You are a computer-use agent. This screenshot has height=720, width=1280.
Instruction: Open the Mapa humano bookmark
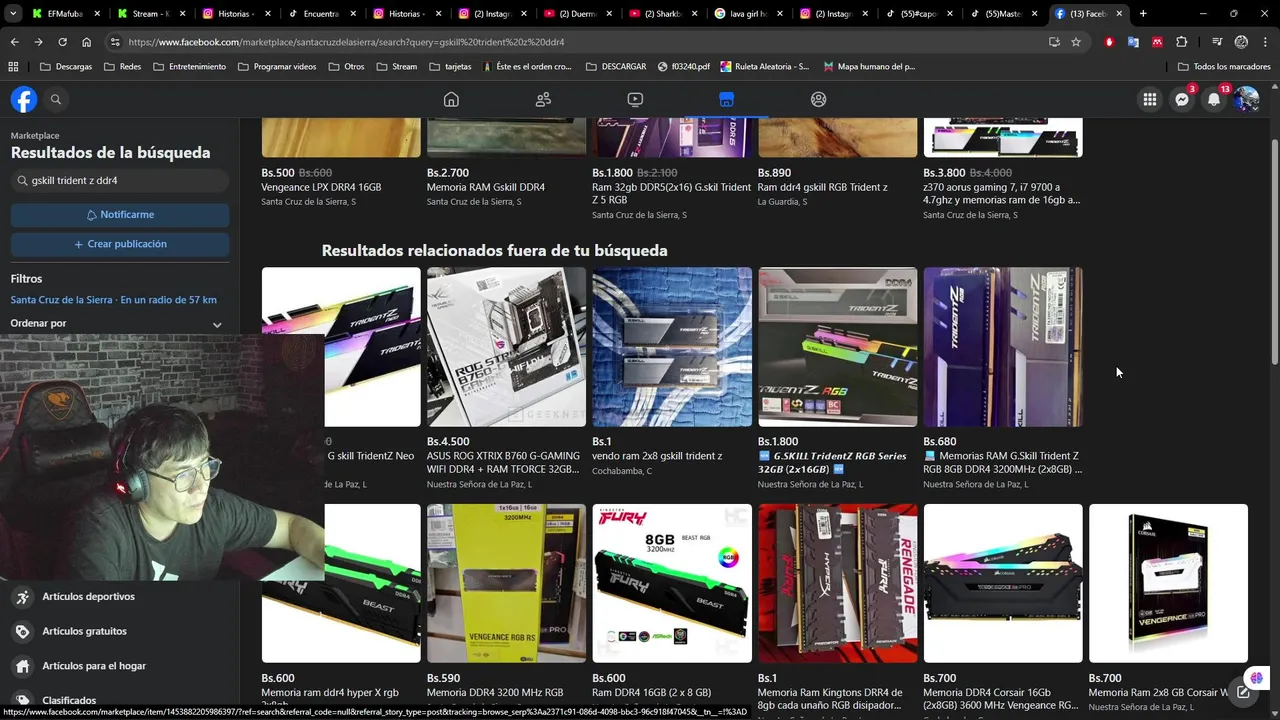(868, 66)
